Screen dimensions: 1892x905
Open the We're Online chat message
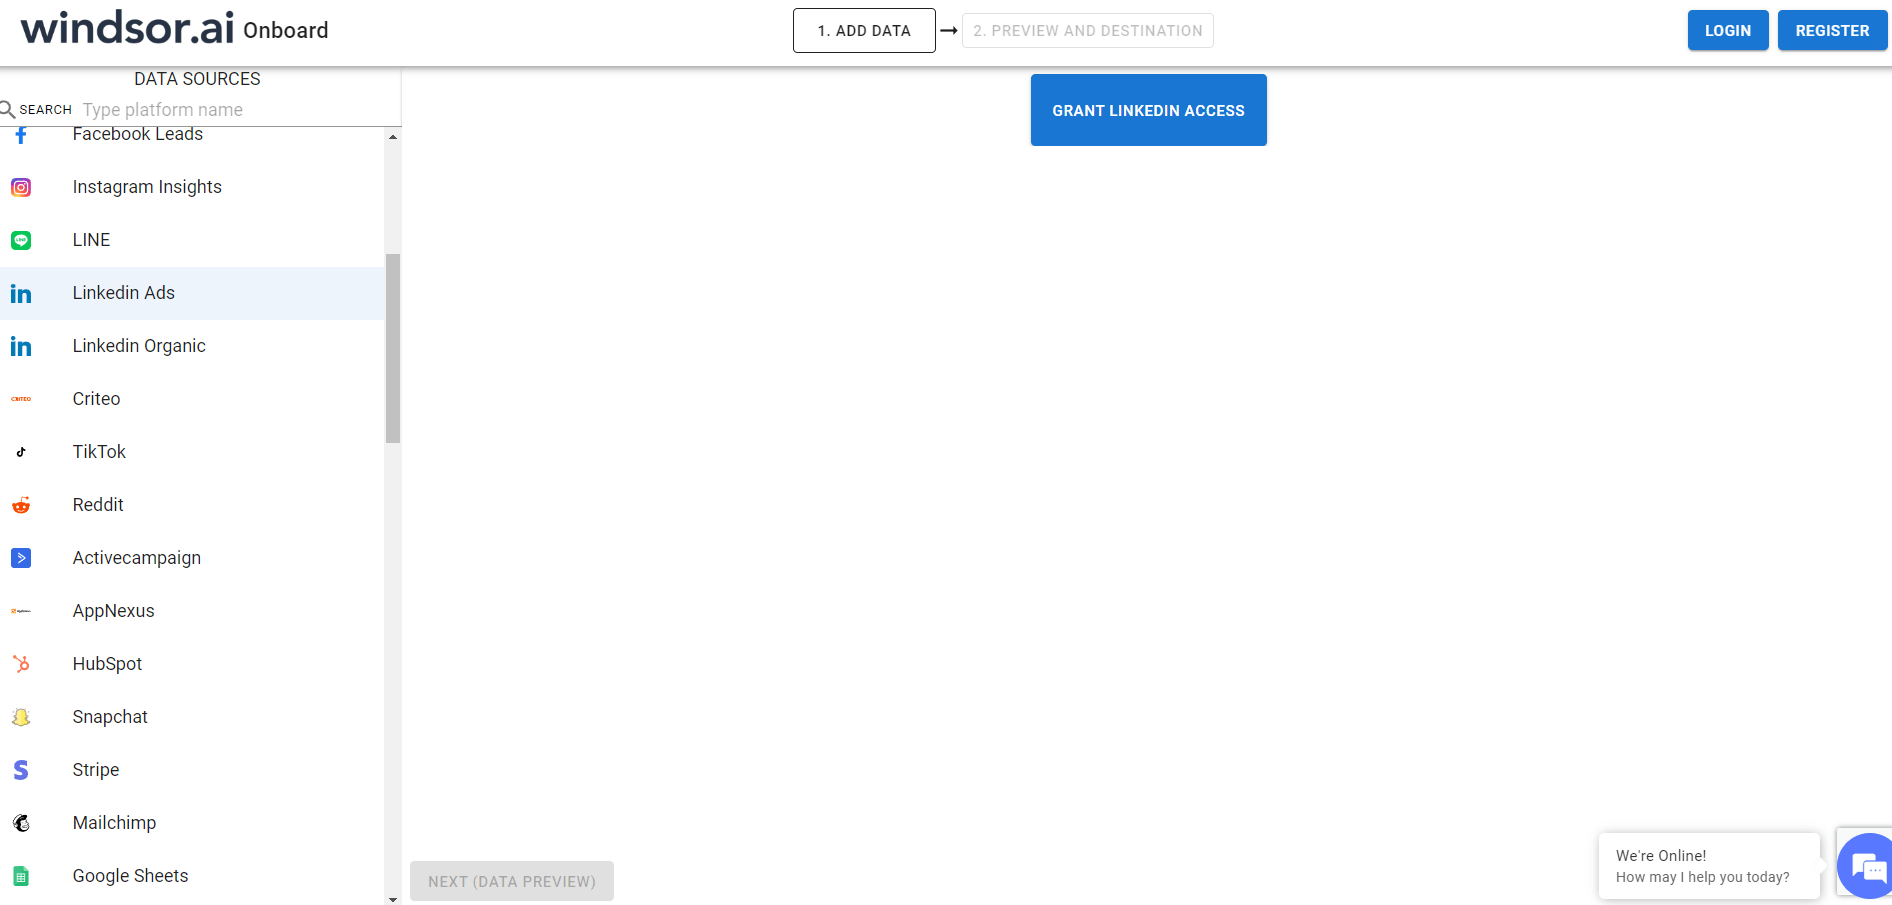point(1709,866)
